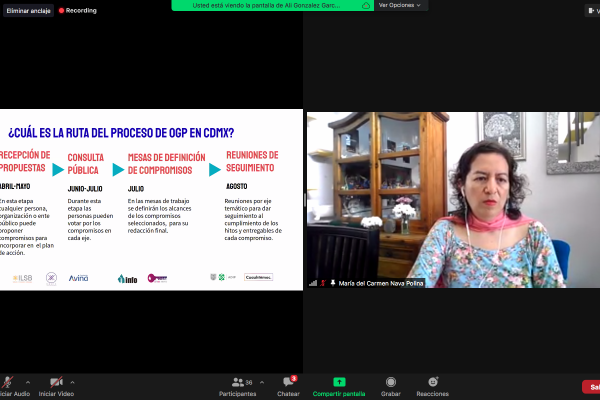Screen dimensions: 600x400
Task: Expand the chevron beside Participantes
Action: tap(262, 382)
